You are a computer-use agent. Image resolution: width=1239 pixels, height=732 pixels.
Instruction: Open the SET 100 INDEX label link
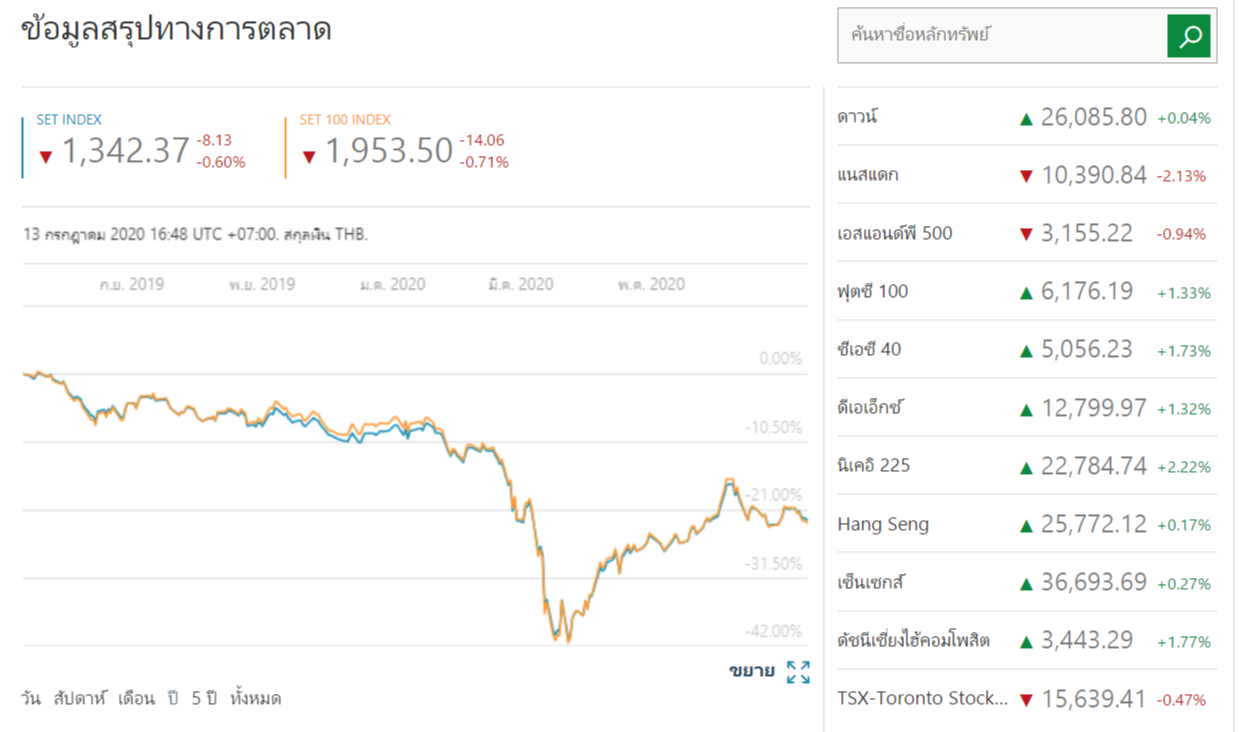[x=345, y=119]
